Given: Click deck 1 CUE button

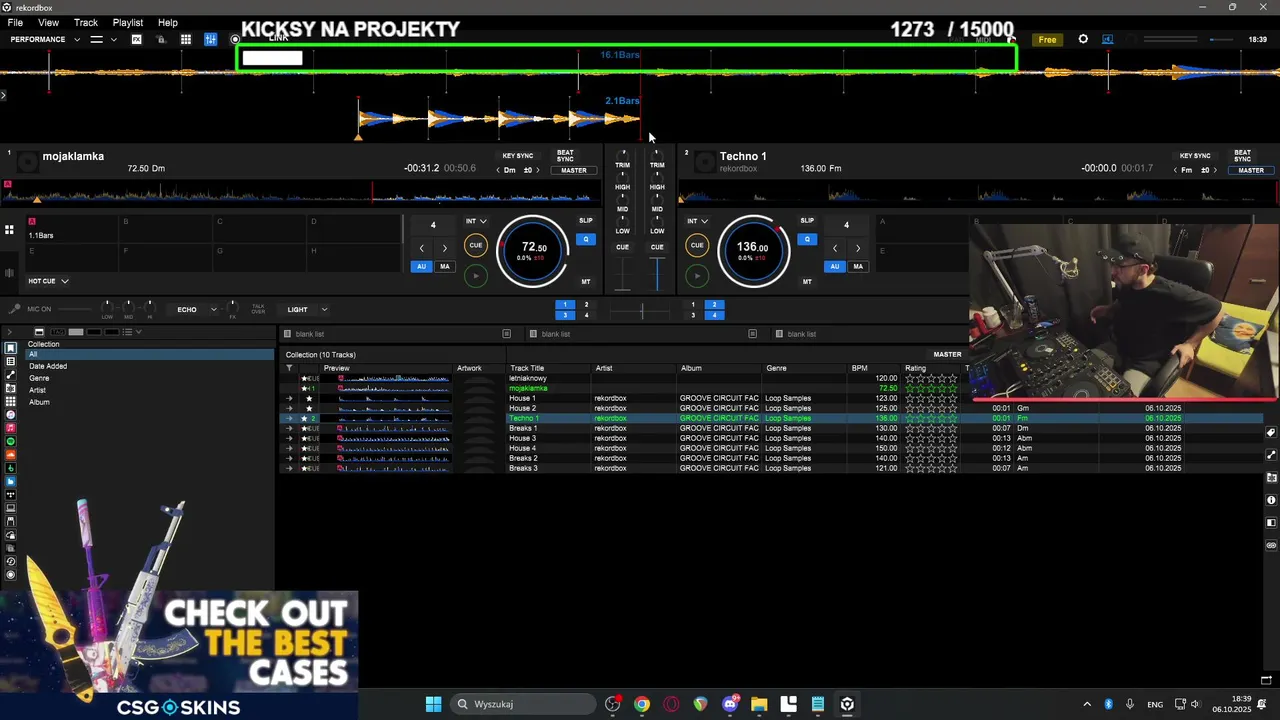Looking at the screenshot, I should point(476,245).
